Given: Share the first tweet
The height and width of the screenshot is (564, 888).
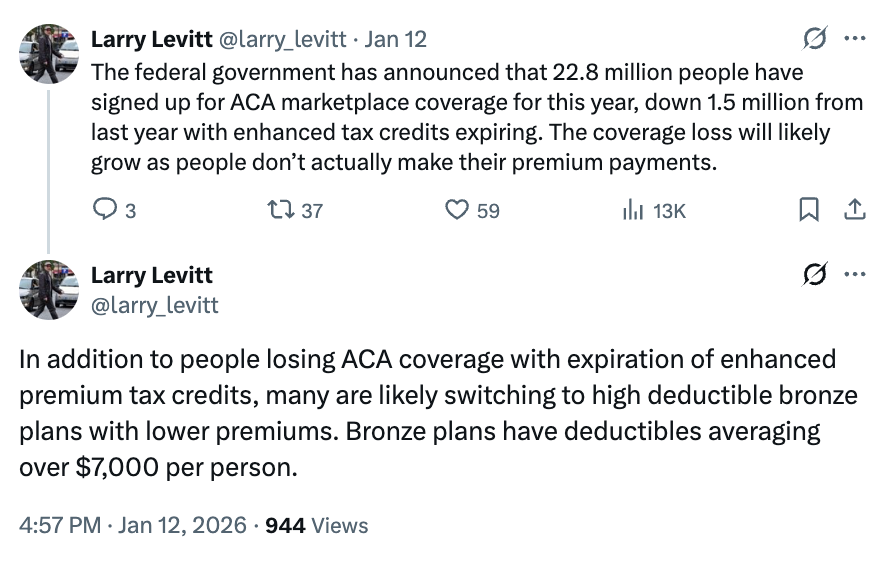Looking at the screenshot, I should coord(854,210).
